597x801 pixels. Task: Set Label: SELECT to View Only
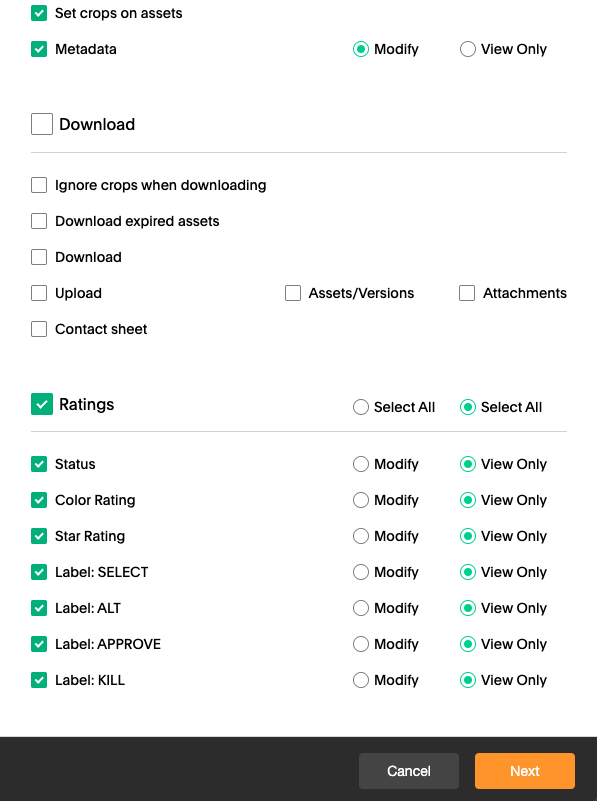pyautogui.click(x=467, y=572)
